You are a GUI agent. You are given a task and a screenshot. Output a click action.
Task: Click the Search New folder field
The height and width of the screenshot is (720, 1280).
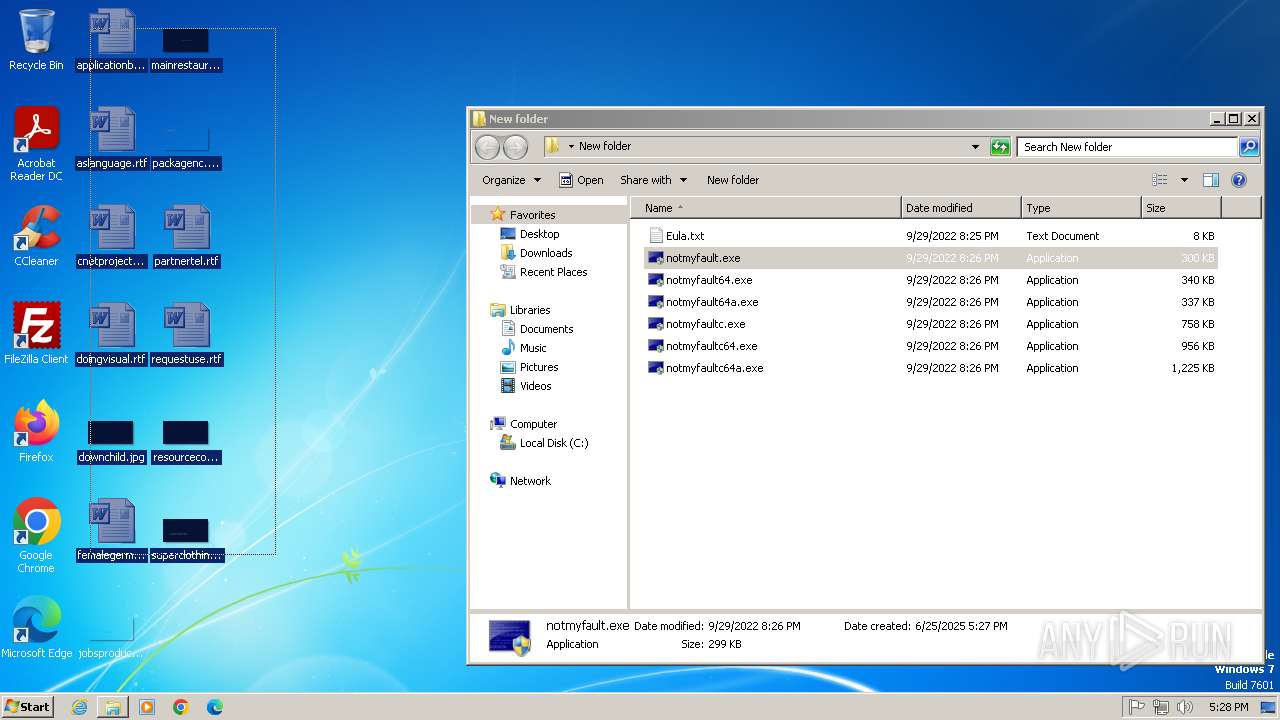tap(1127, 147)
